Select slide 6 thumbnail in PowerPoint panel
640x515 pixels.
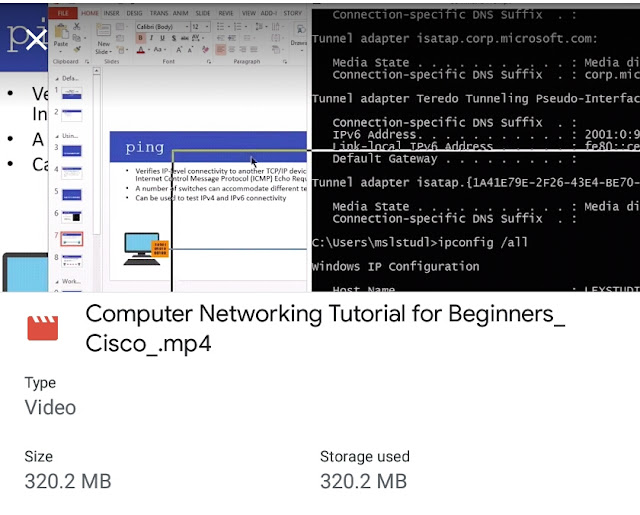pos(72,217)
